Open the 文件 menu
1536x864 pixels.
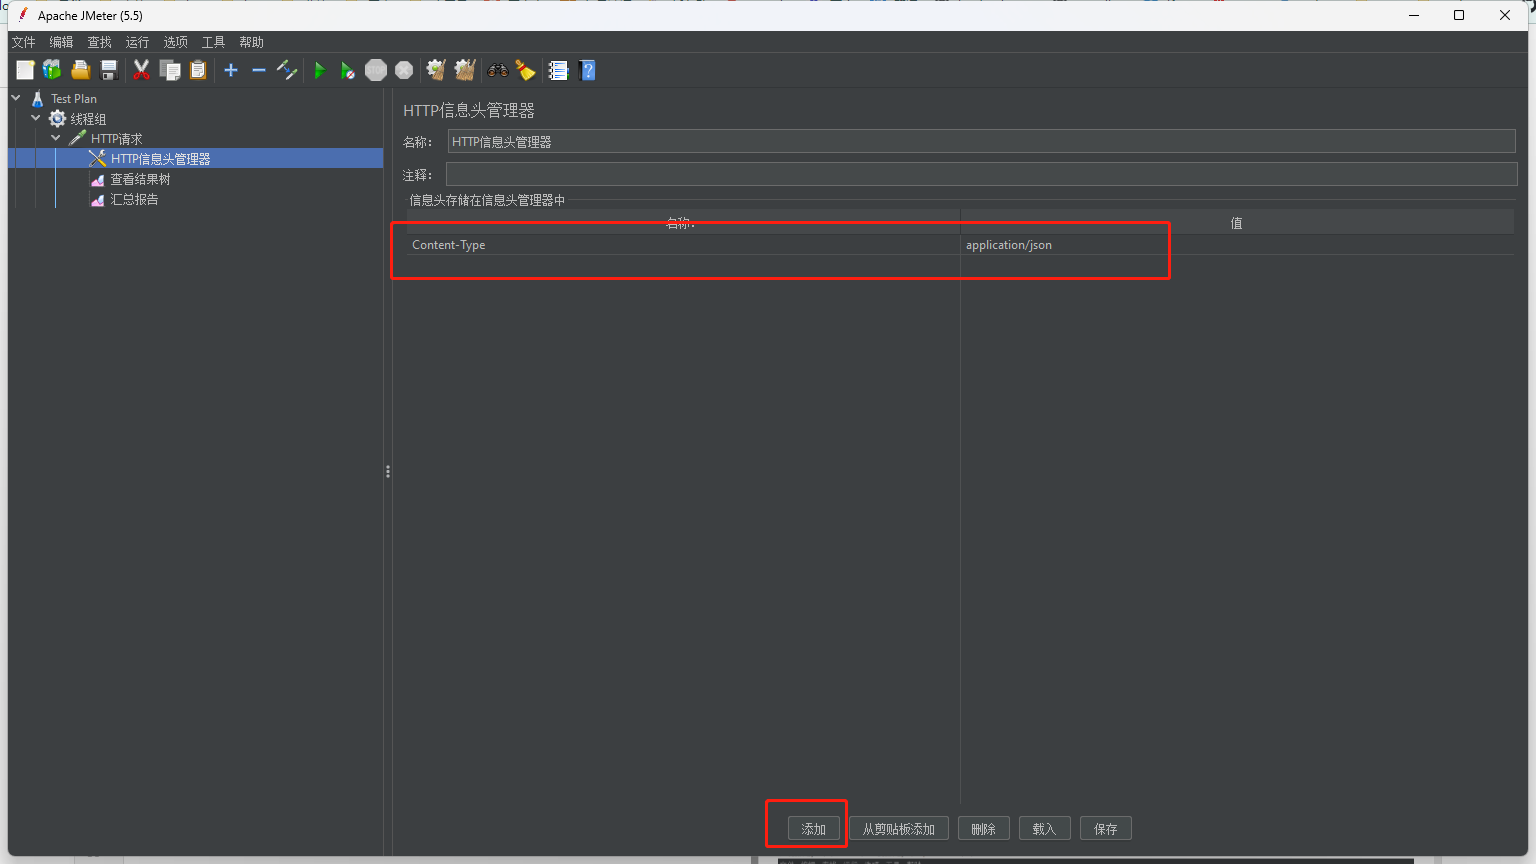(x=23, y=42)
